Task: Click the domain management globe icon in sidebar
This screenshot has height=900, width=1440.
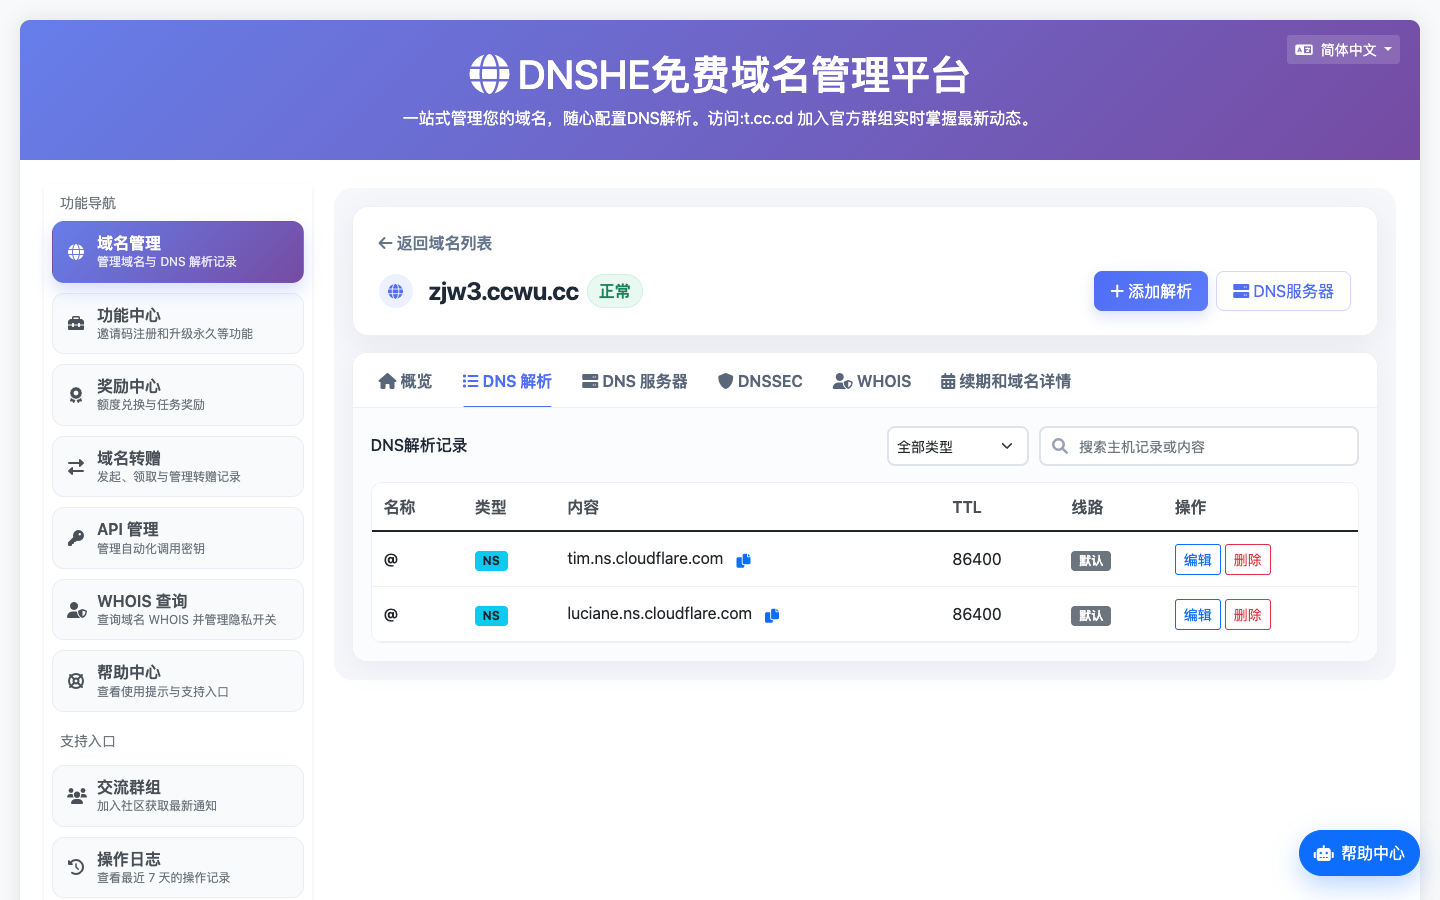Action: [x=76, y=252]
